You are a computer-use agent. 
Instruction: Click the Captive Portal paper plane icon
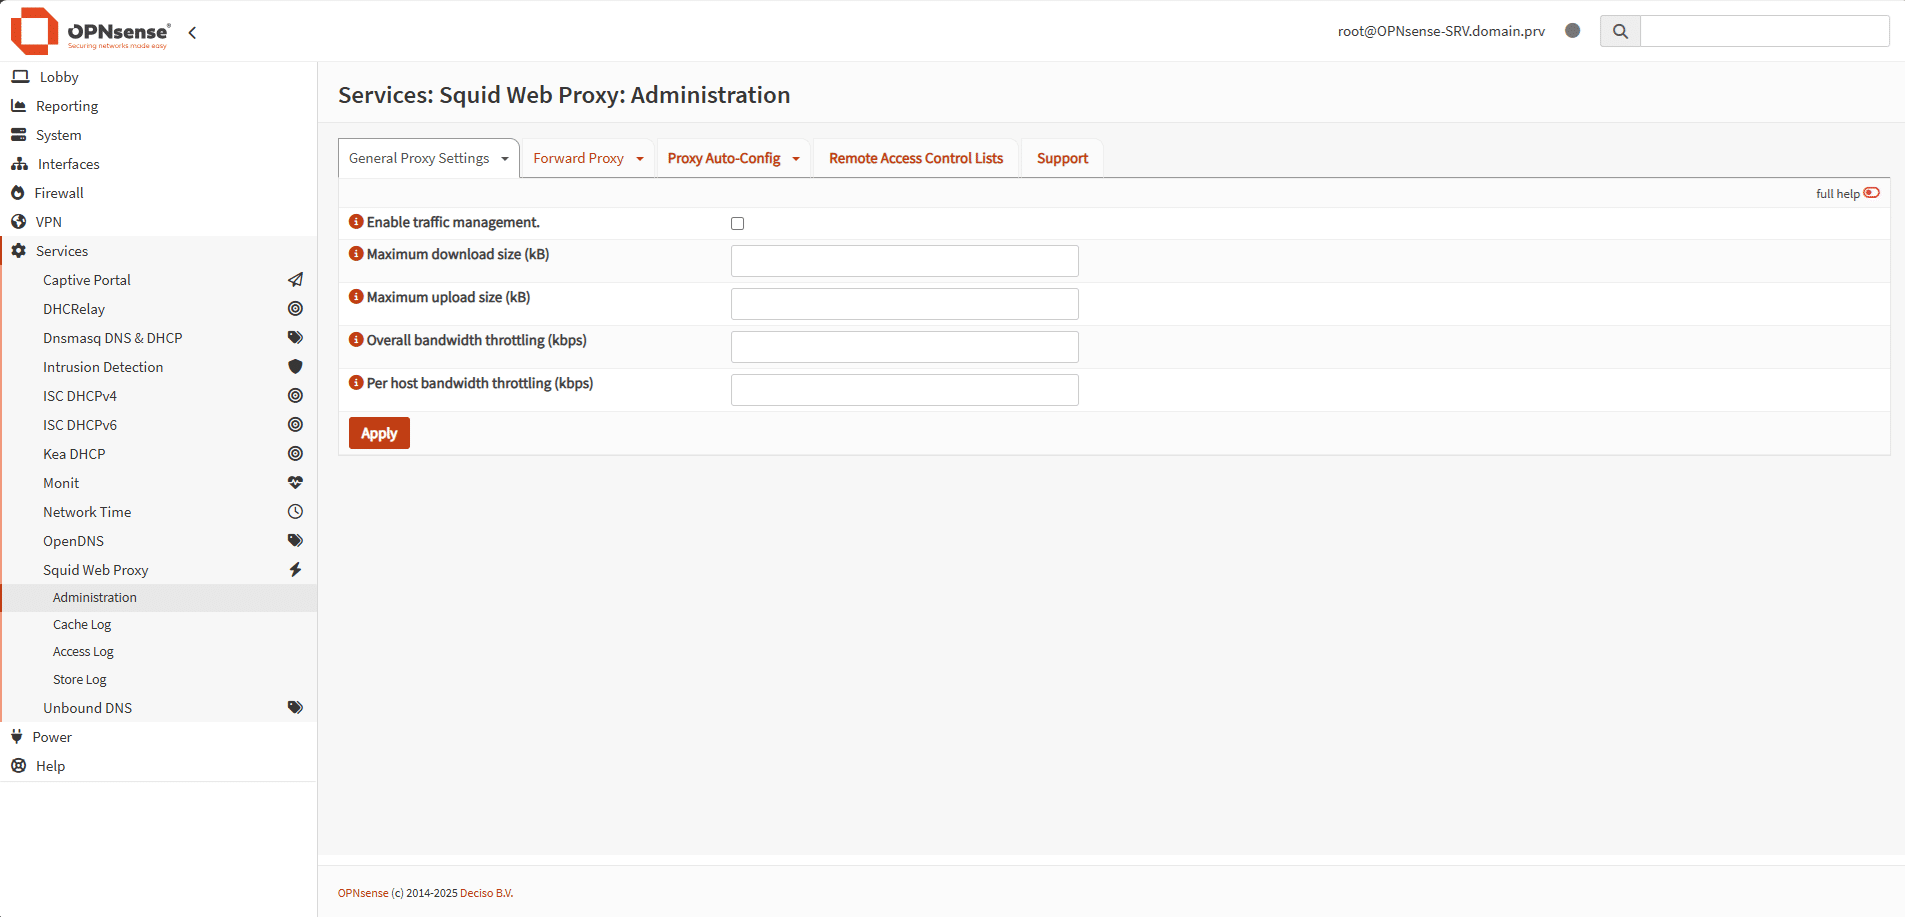coord(295,280)
